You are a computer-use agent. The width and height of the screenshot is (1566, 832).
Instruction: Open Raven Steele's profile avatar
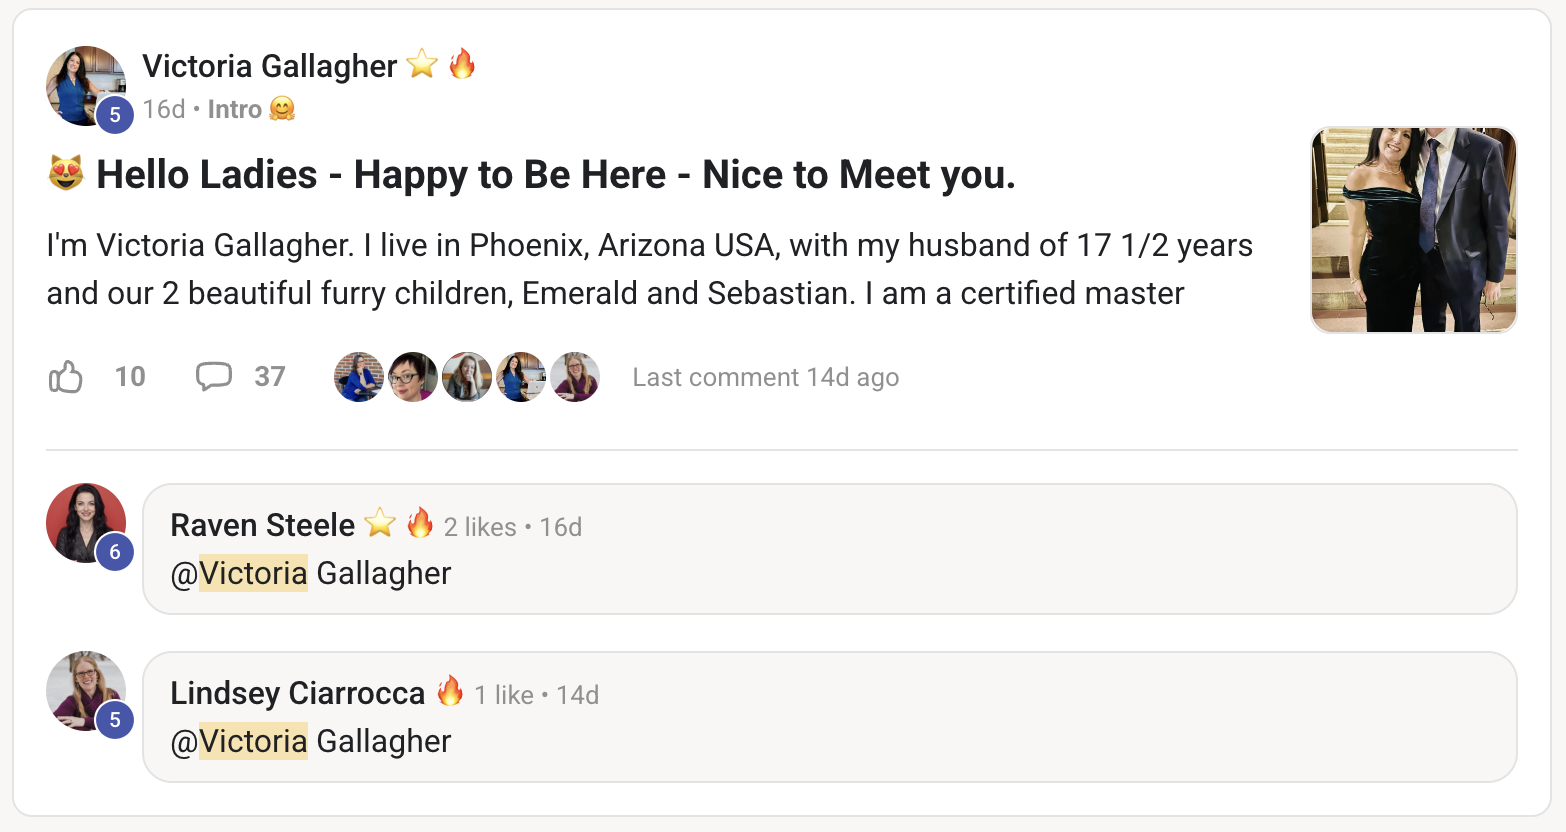pos(86,523)
